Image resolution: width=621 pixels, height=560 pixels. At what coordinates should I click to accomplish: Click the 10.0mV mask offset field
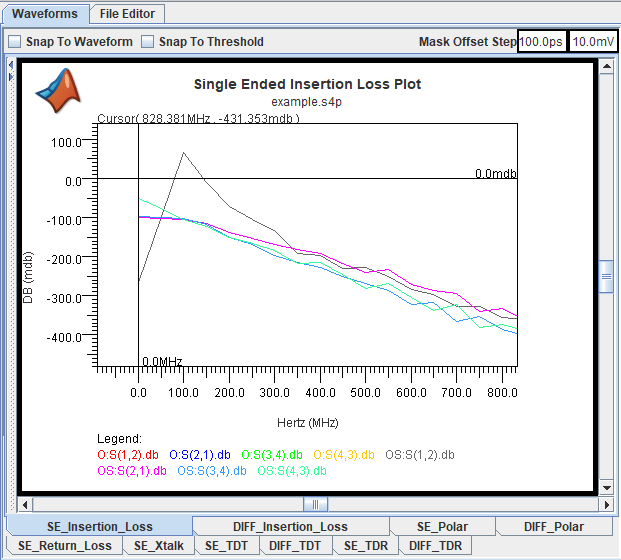pos(593,42)
